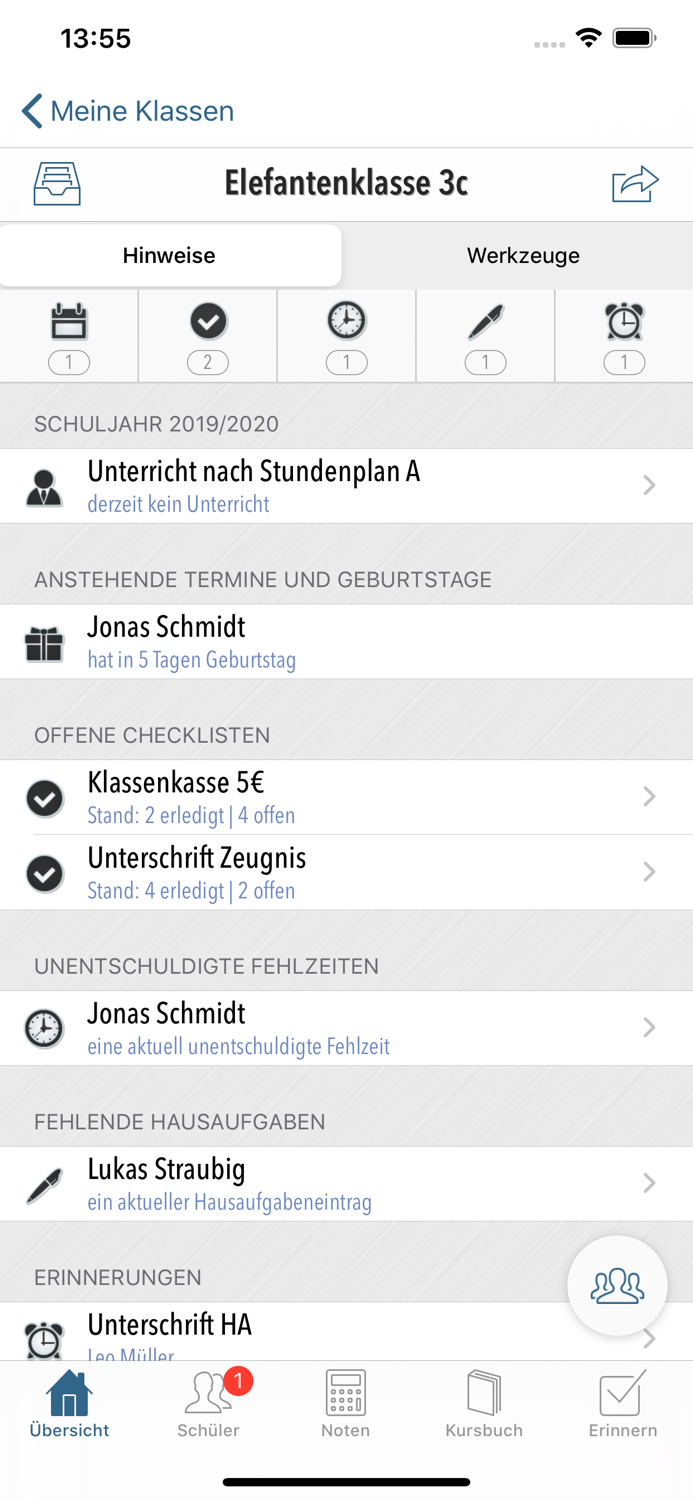Screen dimensions: 693x1500
Task: Open the calendar filter showing one event
Action: point(67,322)
